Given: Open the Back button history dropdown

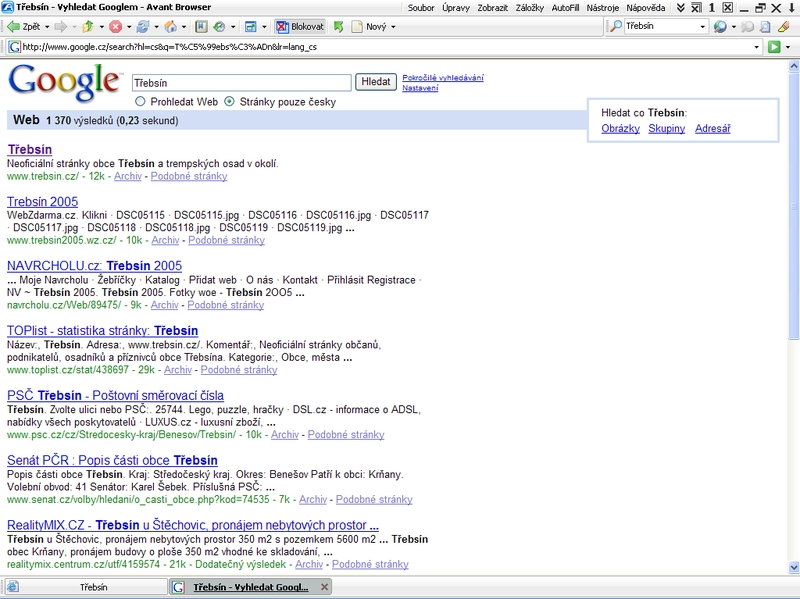Looking at the screenshot, I should [47, 27].
